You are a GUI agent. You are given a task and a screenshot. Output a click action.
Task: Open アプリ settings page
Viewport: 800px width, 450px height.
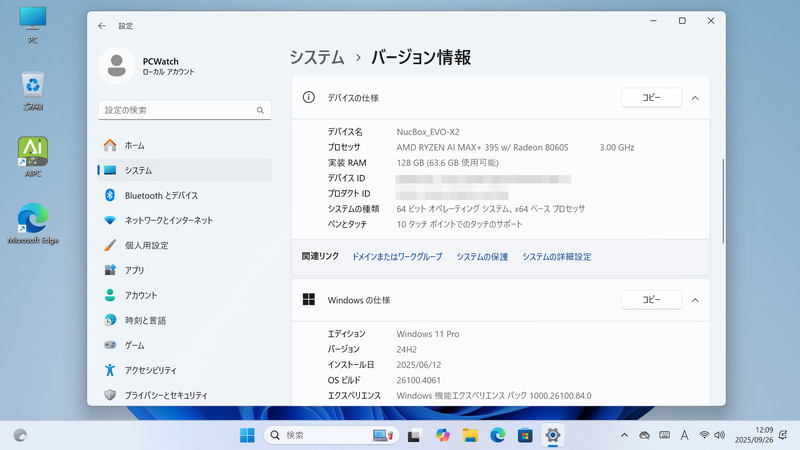(185, 270)
